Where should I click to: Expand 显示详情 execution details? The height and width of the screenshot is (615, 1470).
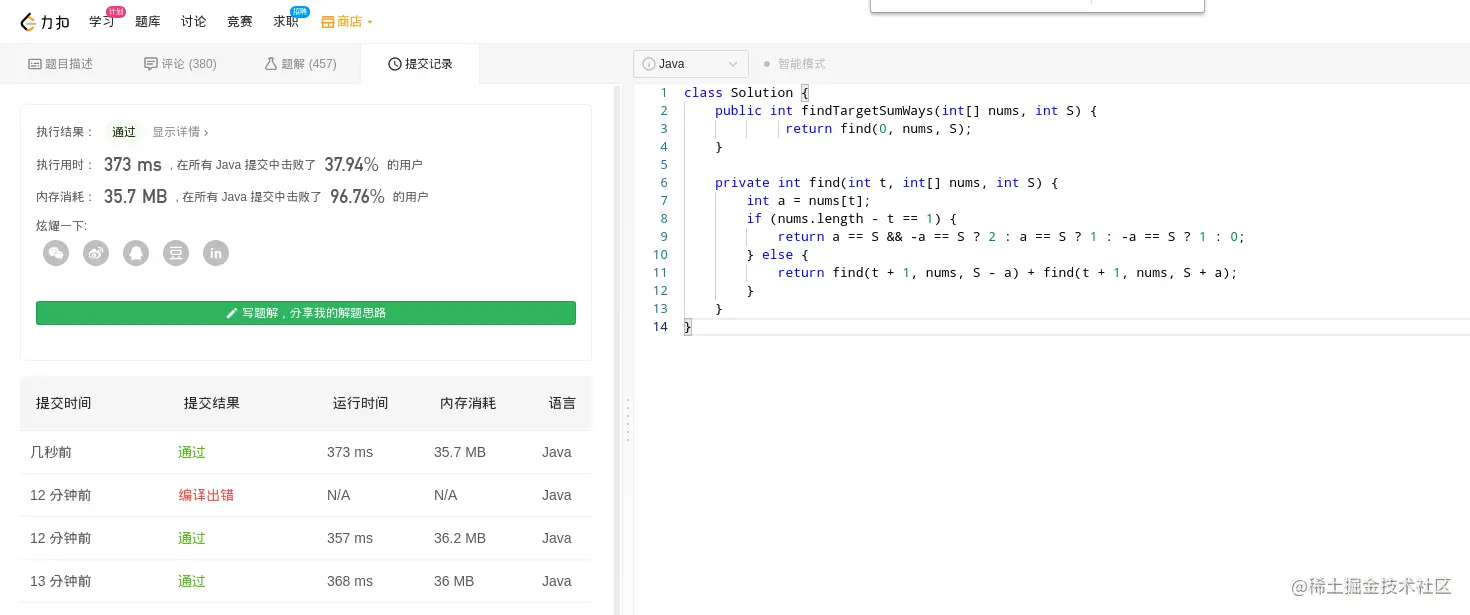tap(180, 132)
